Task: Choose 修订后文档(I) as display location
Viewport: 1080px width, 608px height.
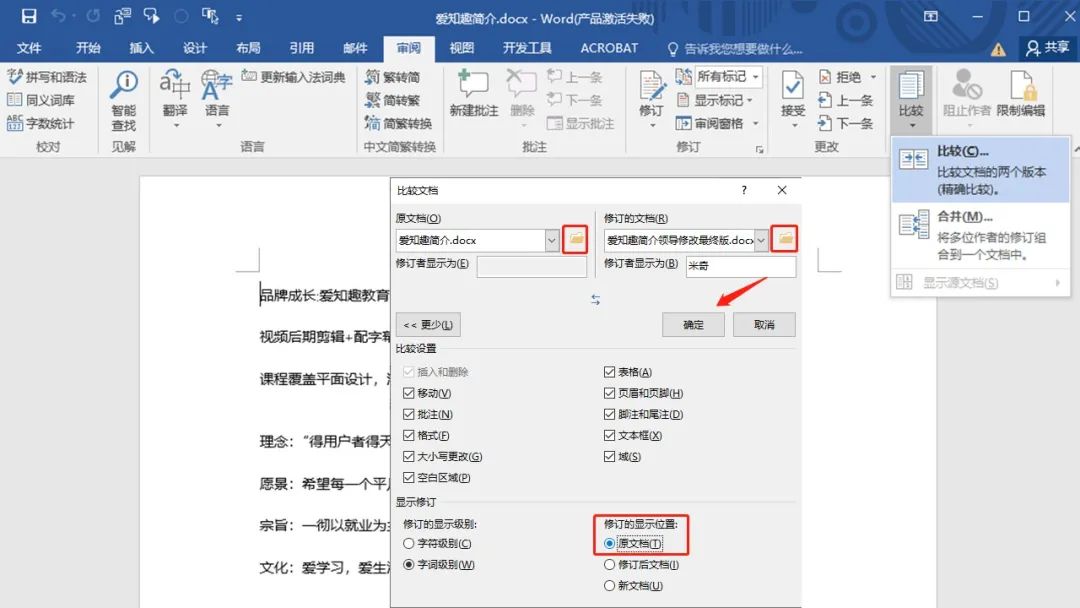Action: coord(609,565)
